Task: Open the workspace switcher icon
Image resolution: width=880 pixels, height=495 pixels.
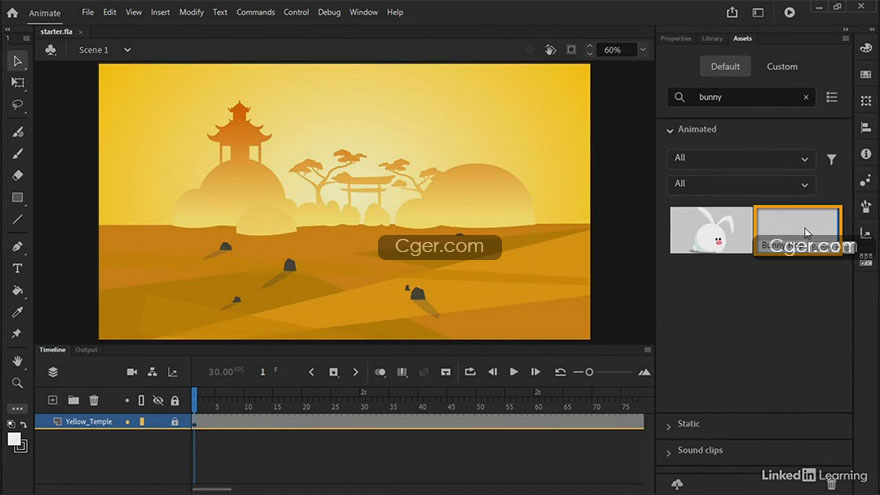Action: [x=758, y=12]
